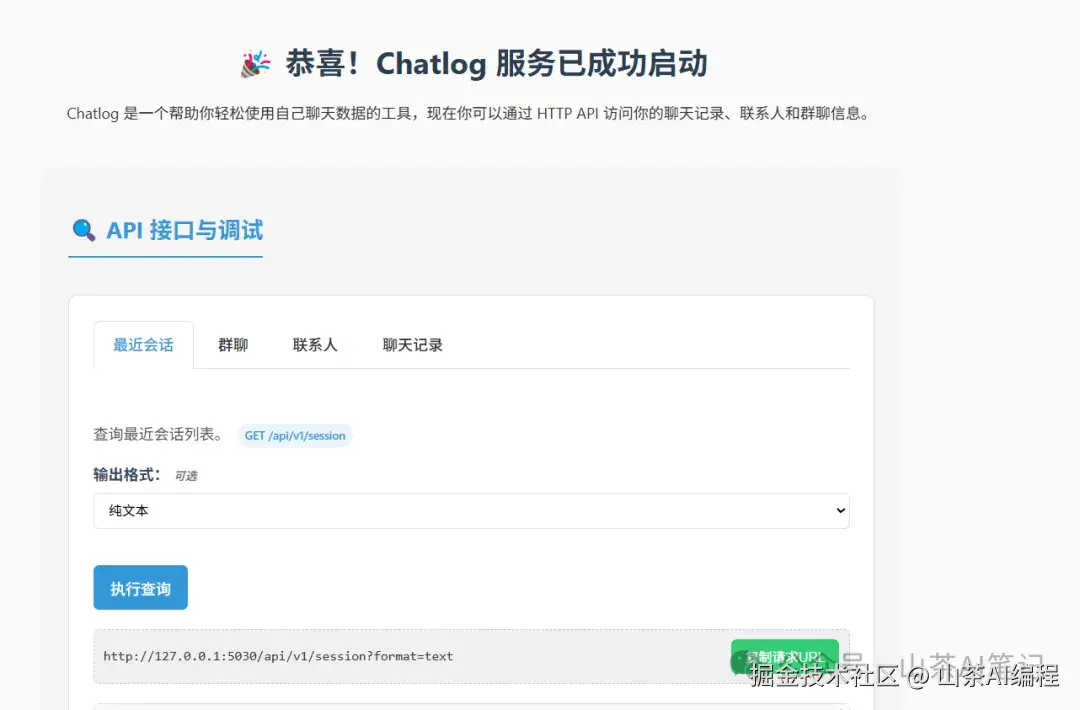Click the 可选 hint next to 输出格式

(x=186, y=475)
